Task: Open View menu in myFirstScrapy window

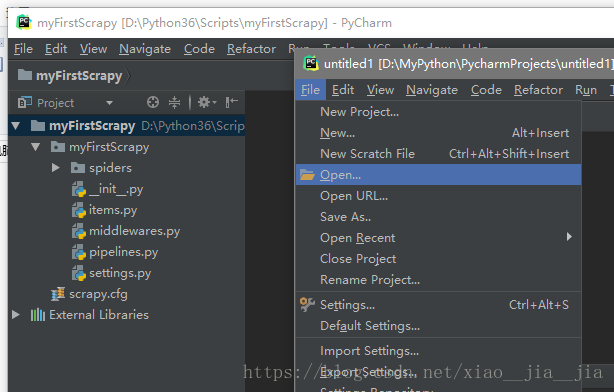Action: [93, 49]
